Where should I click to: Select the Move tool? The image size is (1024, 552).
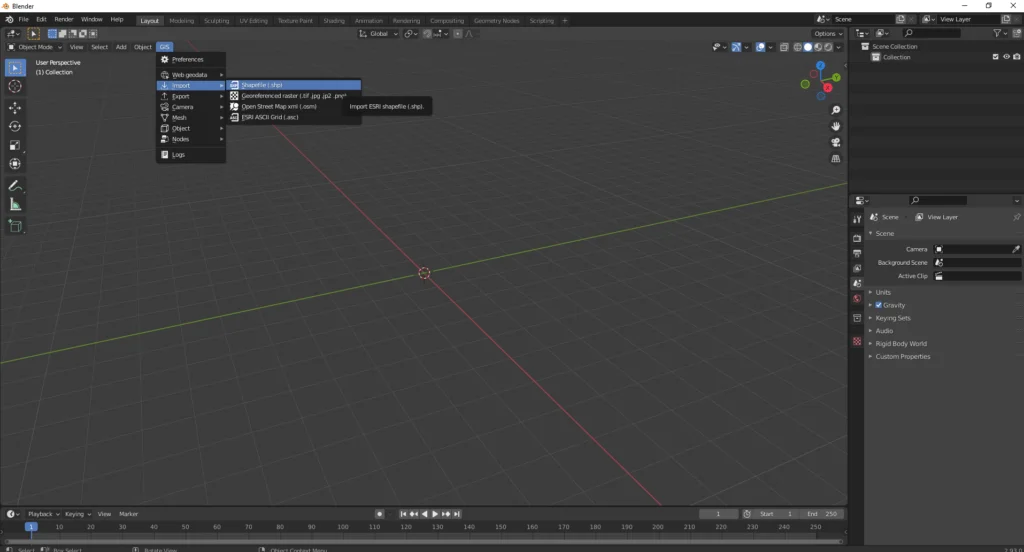tap(15, 108)
